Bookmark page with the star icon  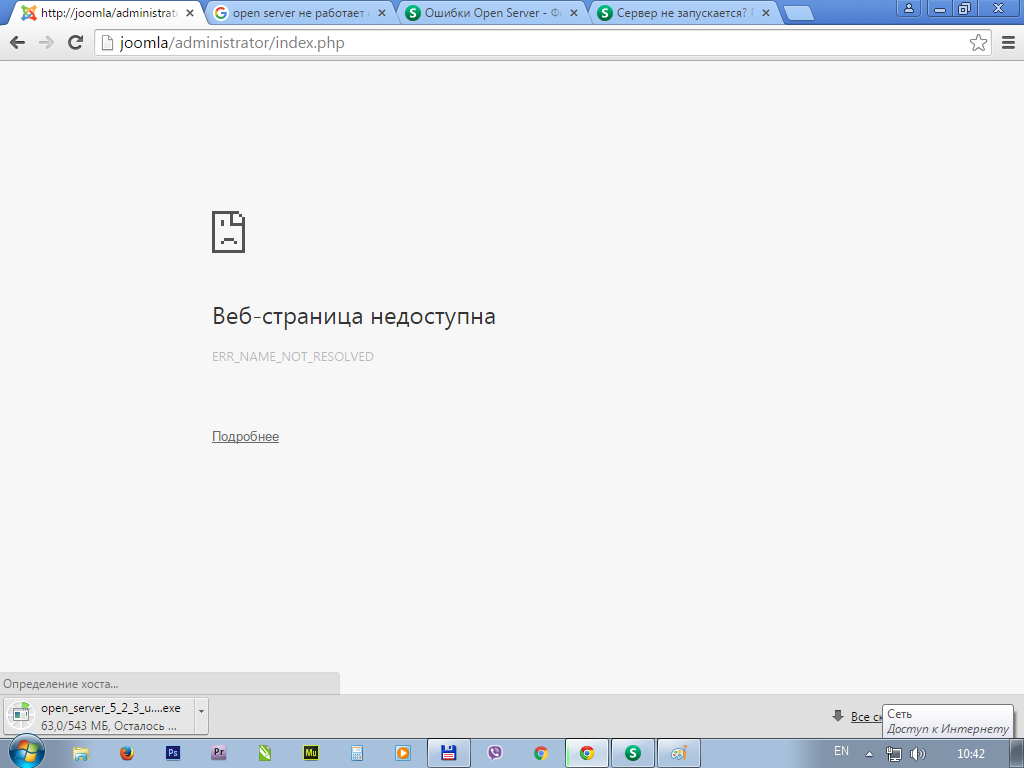[x=978, y=43]
